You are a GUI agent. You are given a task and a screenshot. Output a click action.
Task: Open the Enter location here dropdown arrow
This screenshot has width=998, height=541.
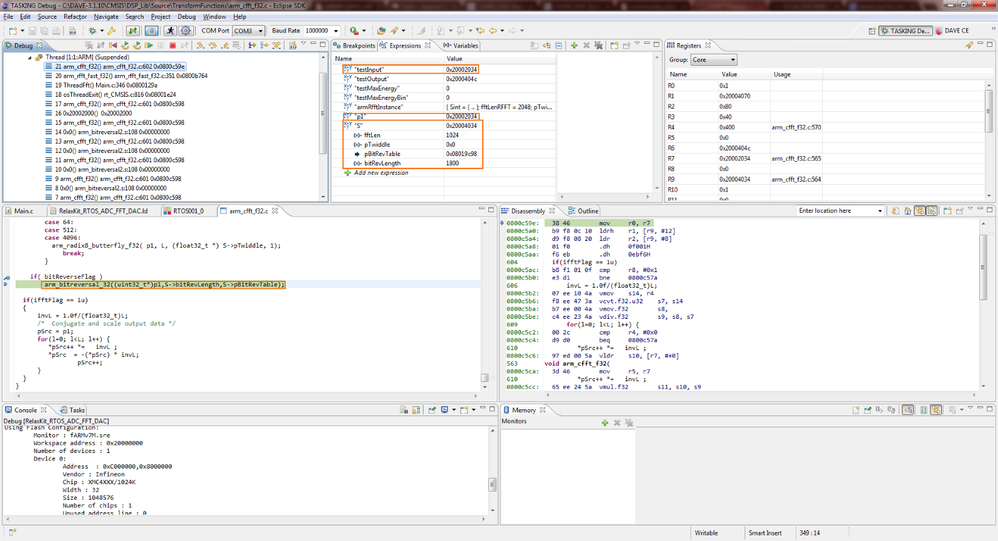click(x=880, y=211)
